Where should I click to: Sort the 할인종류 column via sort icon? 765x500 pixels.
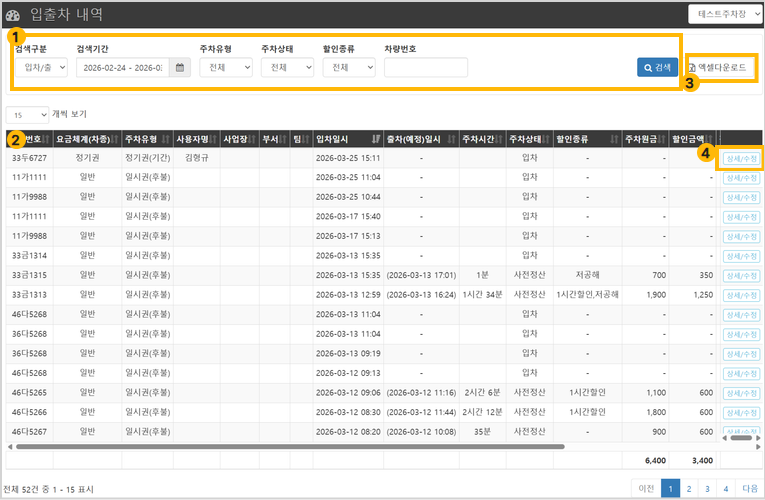[x=614, y=140]
